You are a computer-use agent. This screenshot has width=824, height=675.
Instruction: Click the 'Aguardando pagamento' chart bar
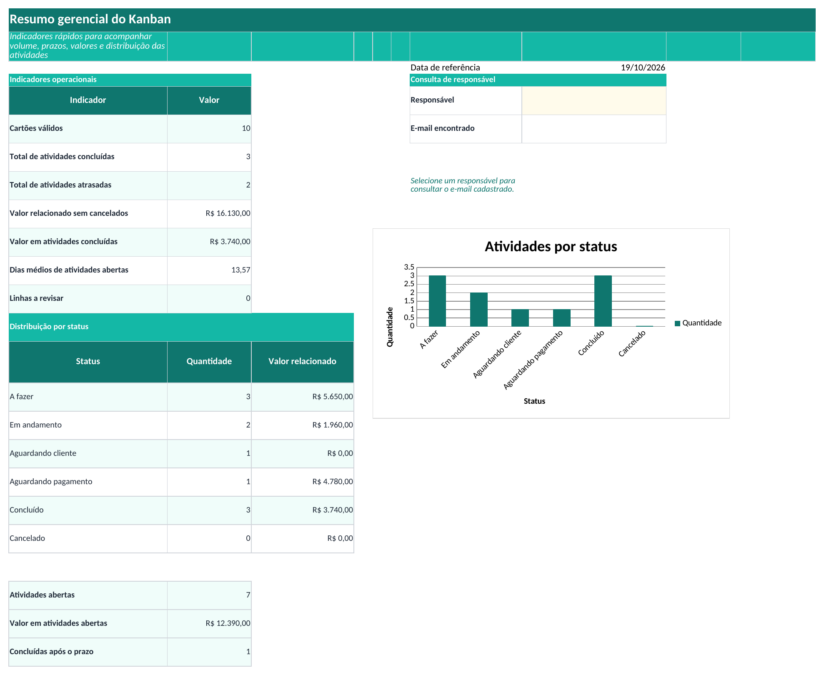(x=562, y=318)
